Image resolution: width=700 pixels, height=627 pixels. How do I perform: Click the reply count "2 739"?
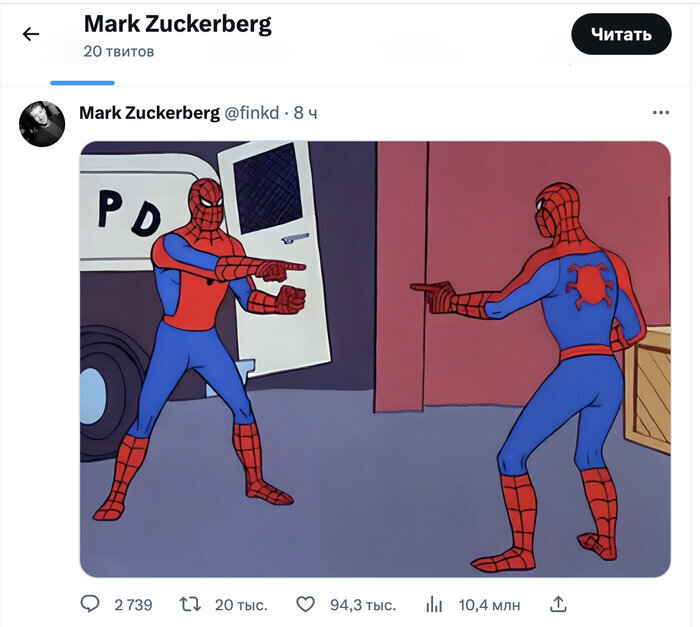click(x=133, y=605)
